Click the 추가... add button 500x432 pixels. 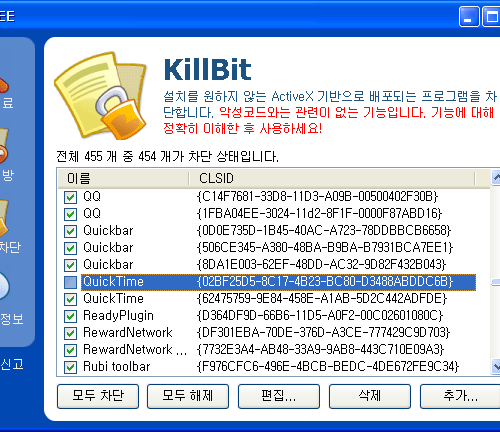click(460, 396)
